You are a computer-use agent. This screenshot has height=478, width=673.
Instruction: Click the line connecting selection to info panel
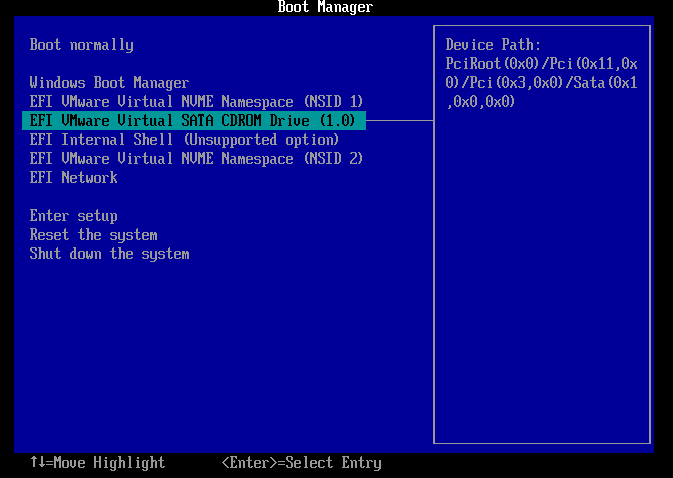pyautogui.click(x=400, y=121)
